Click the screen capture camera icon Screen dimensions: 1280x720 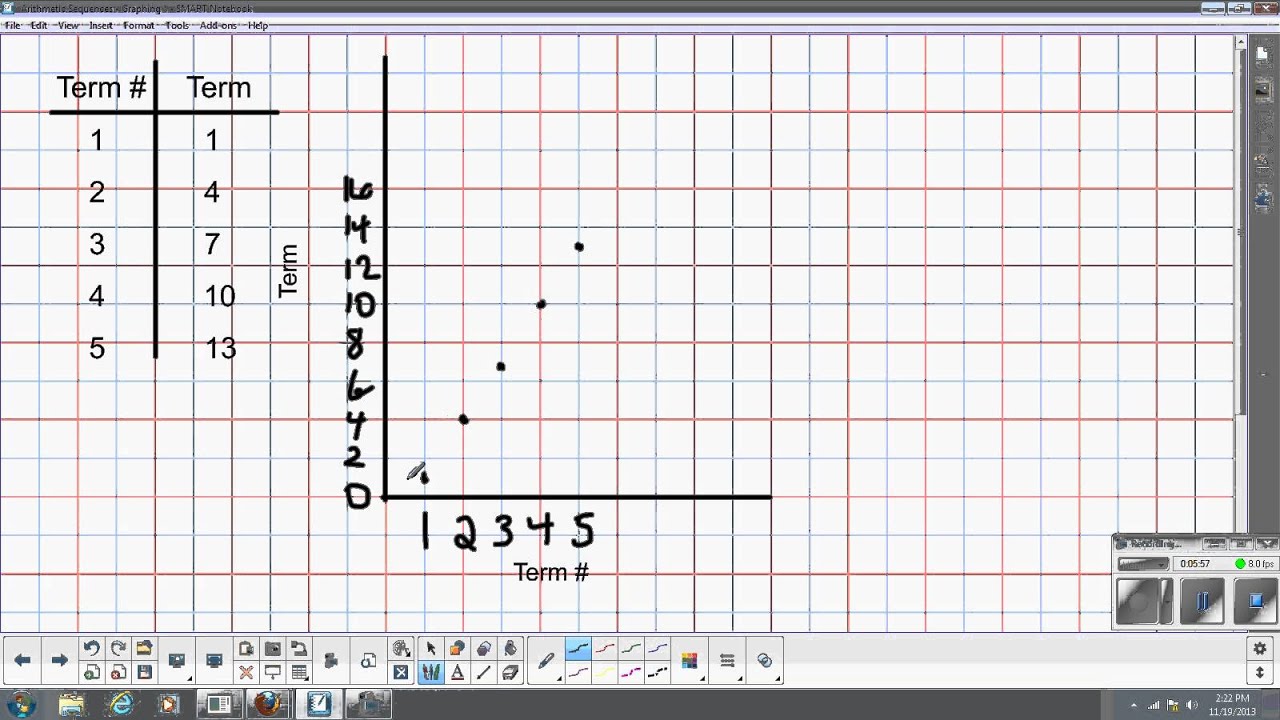click(272, 648)
